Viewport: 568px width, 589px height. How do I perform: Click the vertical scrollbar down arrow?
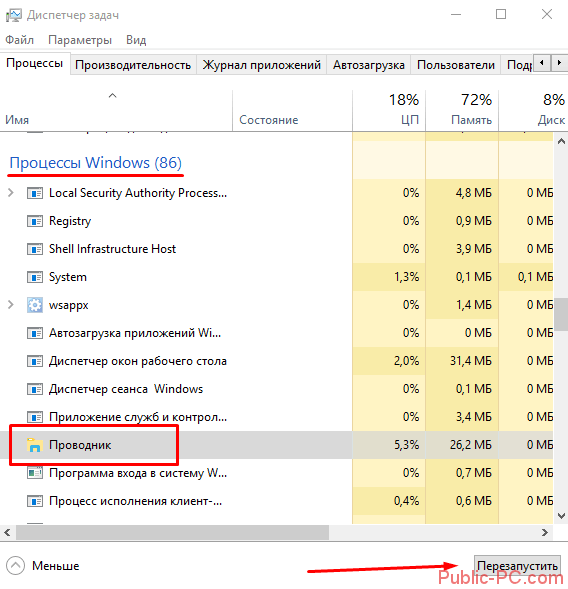(x=561, y=516)
